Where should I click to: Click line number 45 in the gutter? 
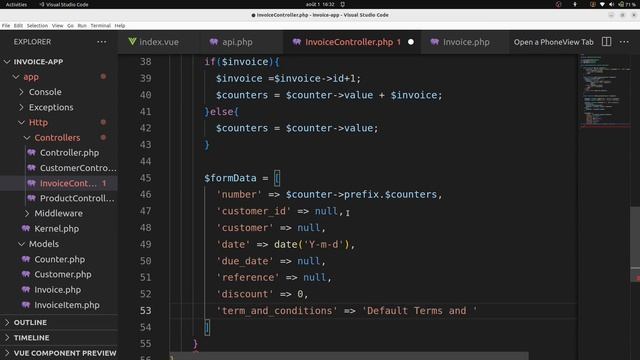(145, 178)
